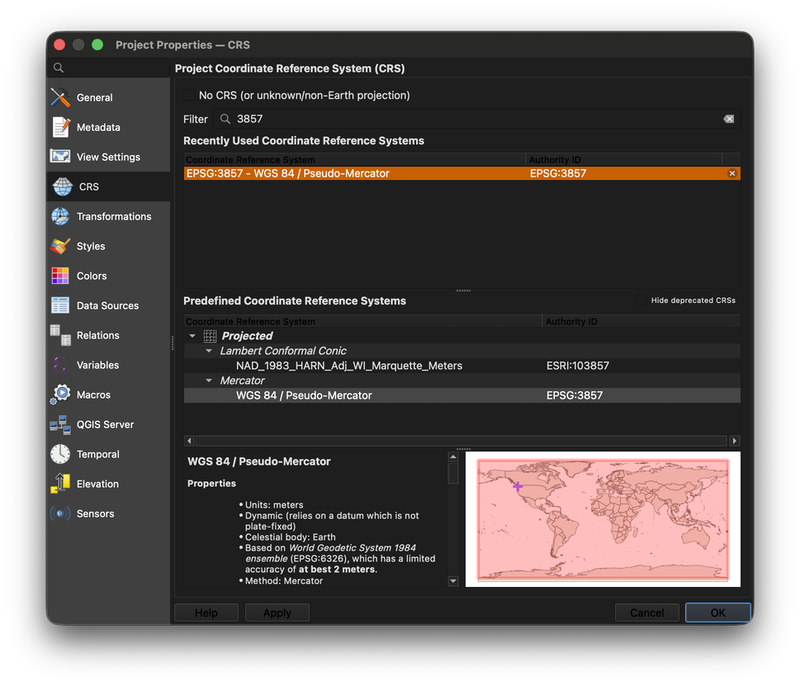Open the Sensors icon
The image size is (800, 686).
click(60, 513)
